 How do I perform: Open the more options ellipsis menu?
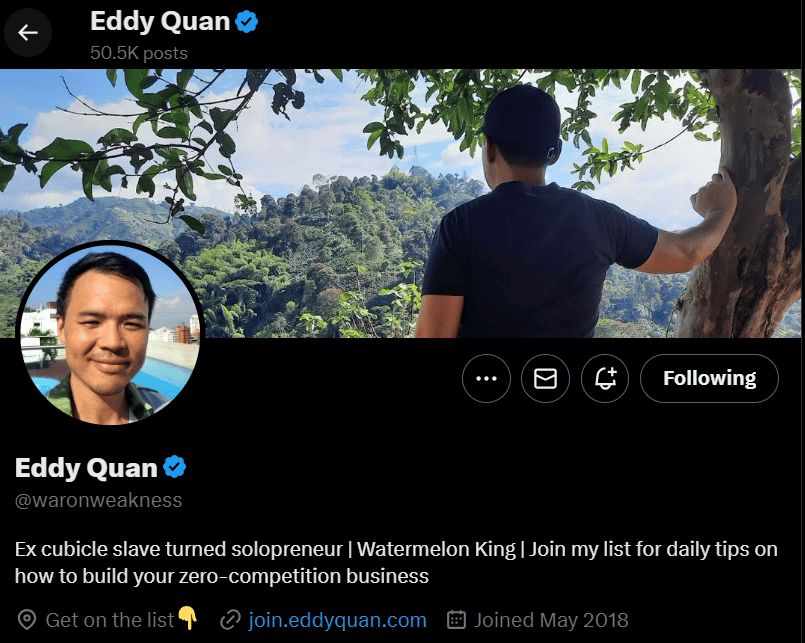tap(486, 379)
